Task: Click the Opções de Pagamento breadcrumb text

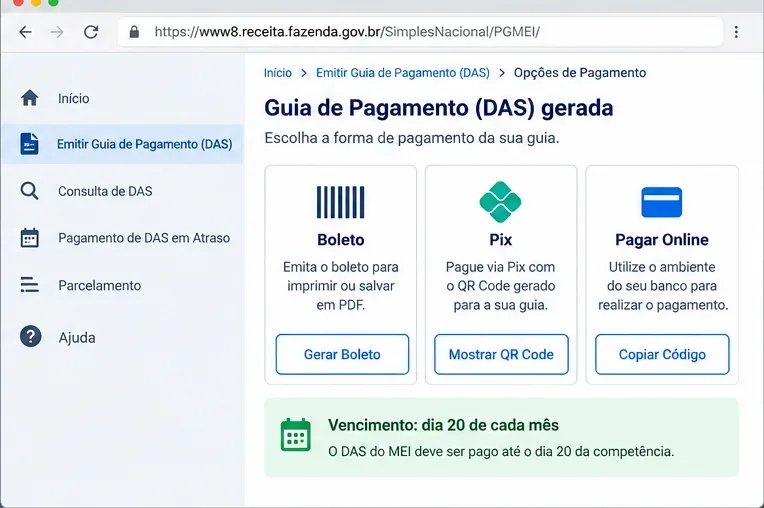Action: pyautogui.click(x=580, y=73)
